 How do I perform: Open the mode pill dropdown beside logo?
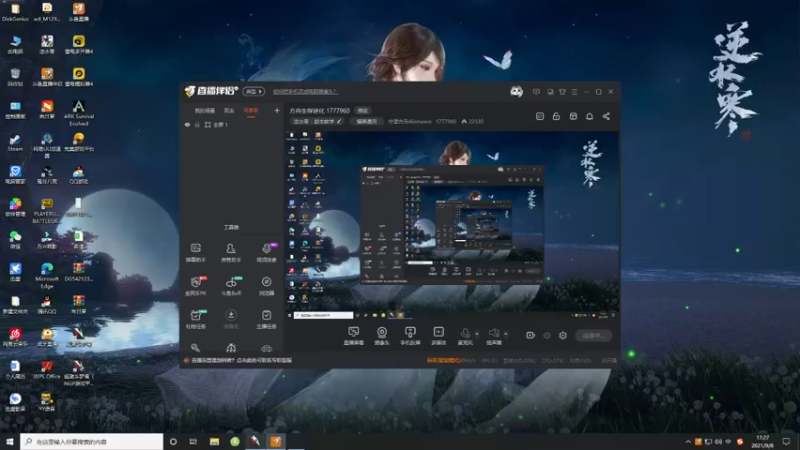coord(253,91)
